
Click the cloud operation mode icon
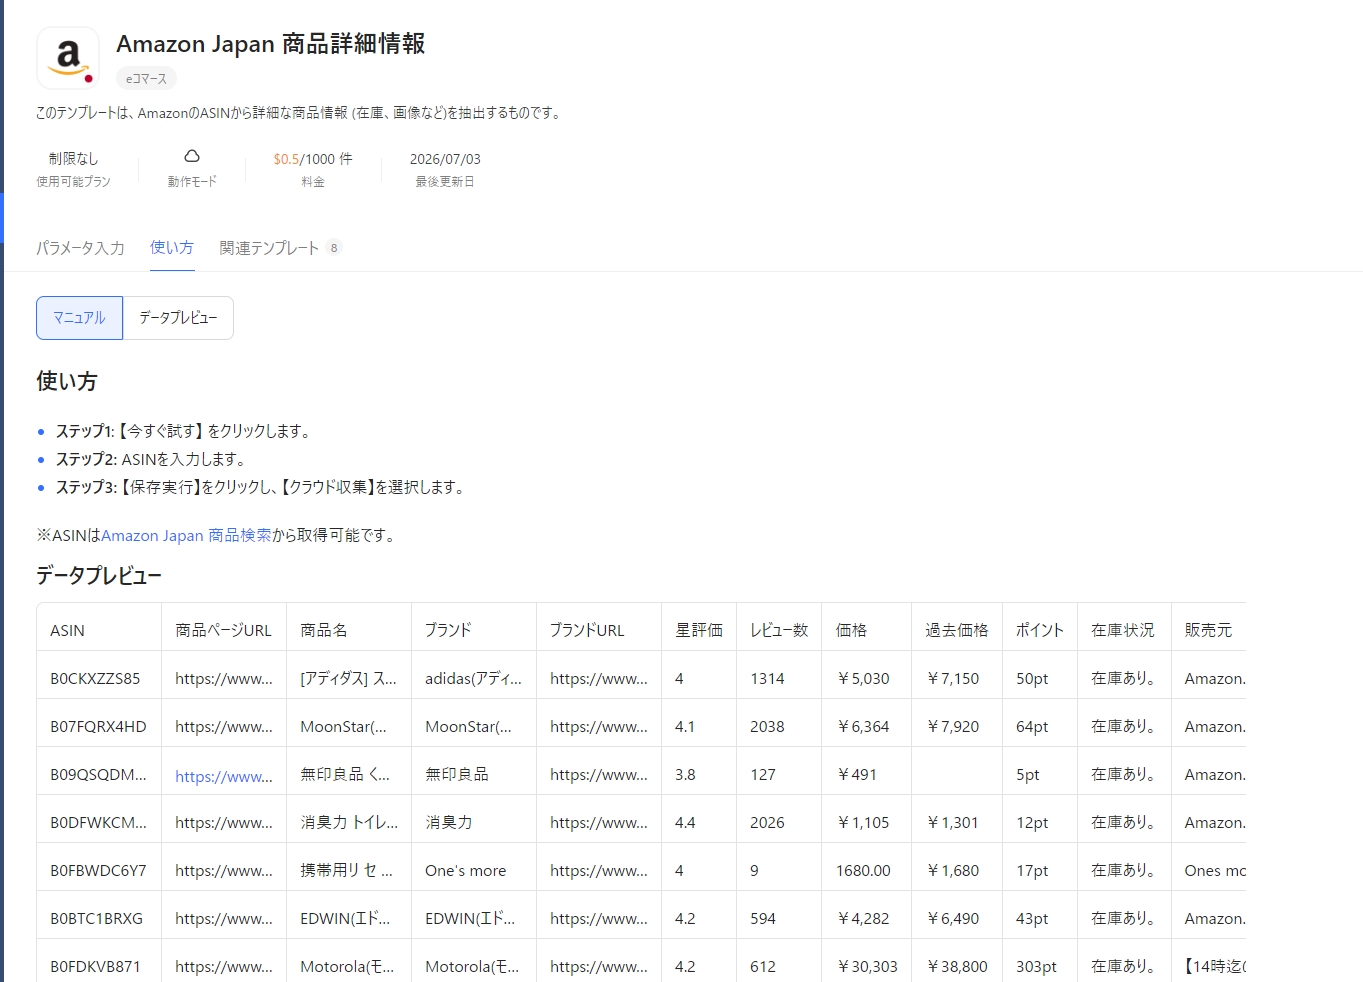tap(192, 156)
